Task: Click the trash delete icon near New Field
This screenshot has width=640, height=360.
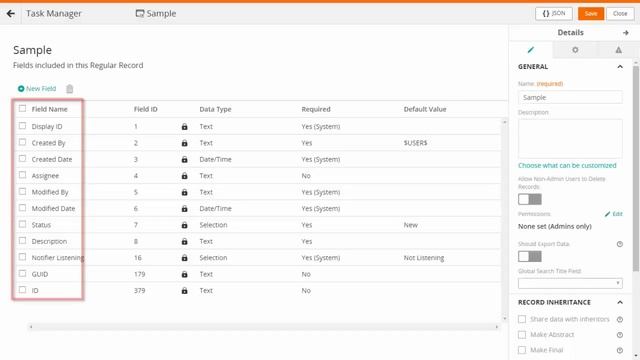Action: coord(70,89)
